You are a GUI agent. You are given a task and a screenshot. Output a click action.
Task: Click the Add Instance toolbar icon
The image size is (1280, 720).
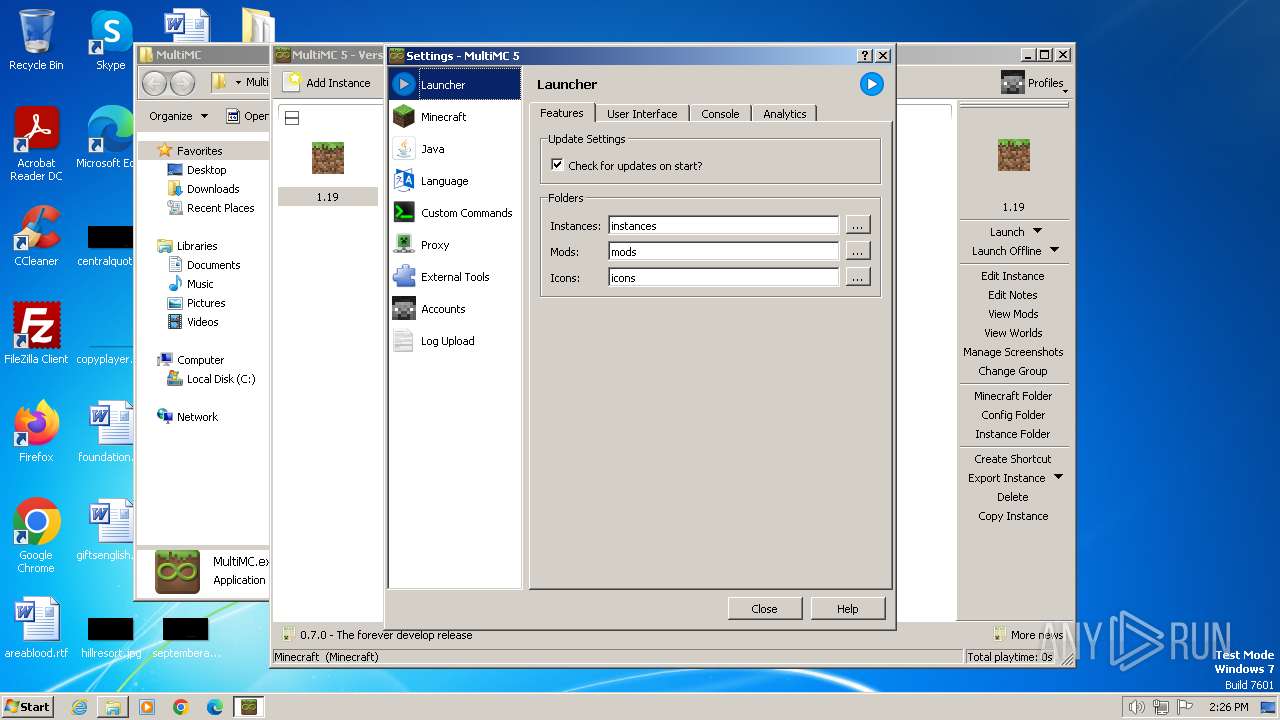point(292,82)
